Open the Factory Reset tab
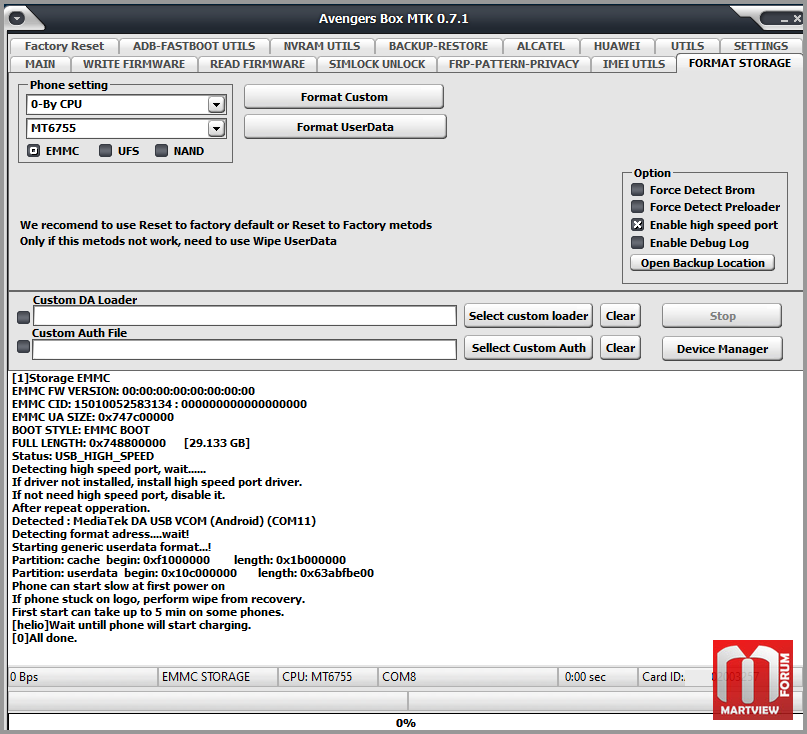Image resolution: width=807 pixels, height=734 pixels. tap(64, 46)
